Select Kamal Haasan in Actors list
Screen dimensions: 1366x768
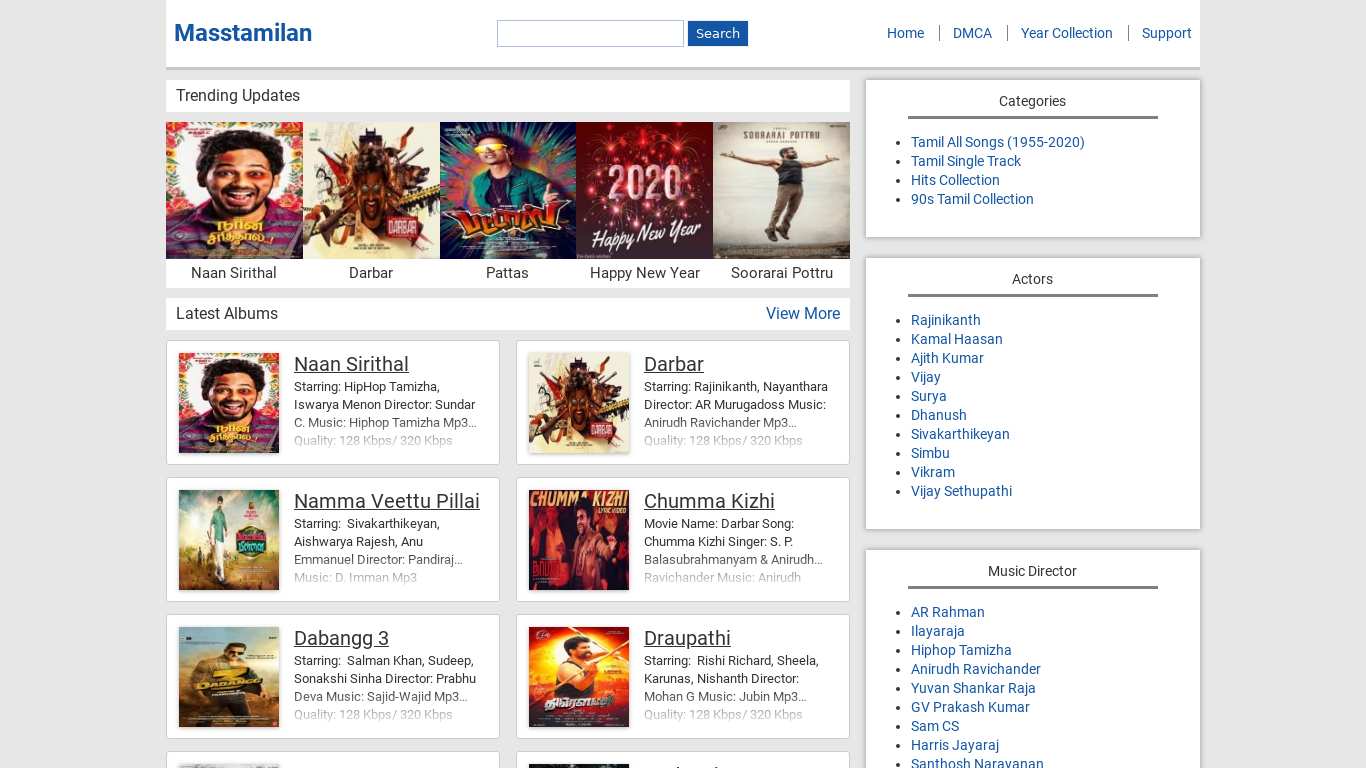click(x=956, y=339)
